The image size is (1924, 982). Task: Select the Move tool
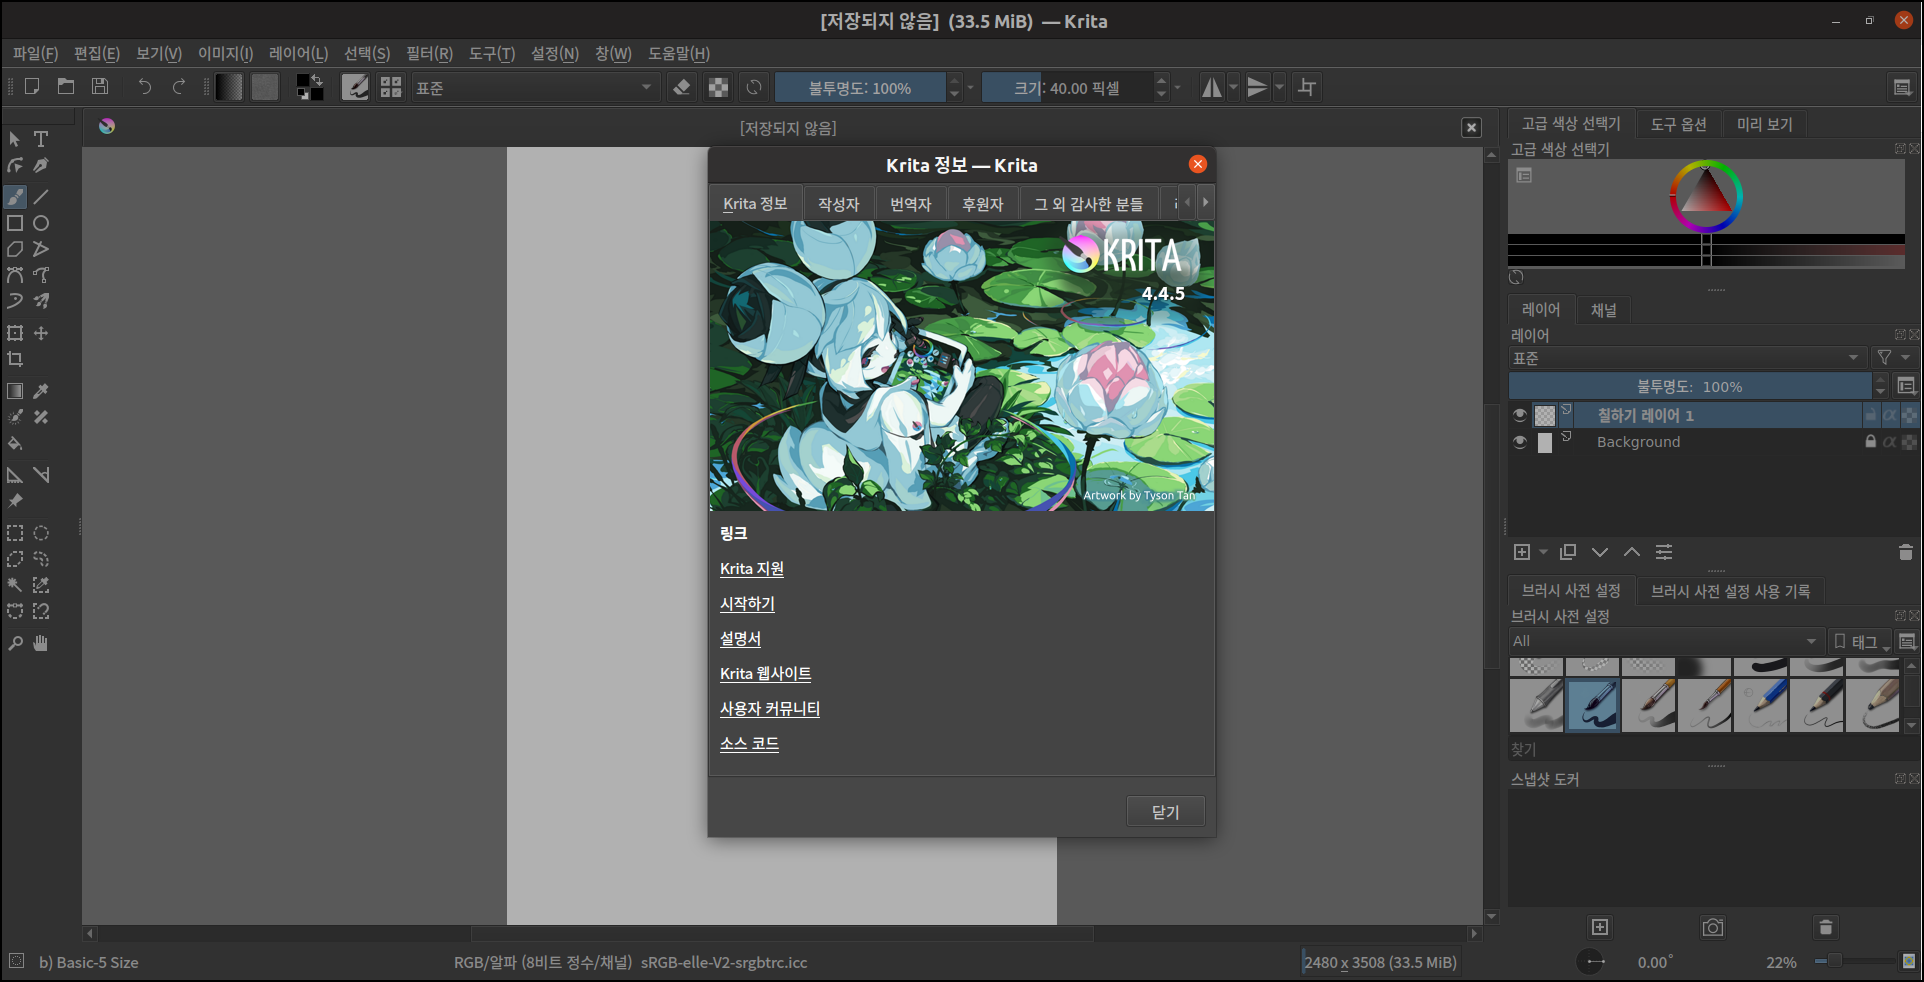41,333
